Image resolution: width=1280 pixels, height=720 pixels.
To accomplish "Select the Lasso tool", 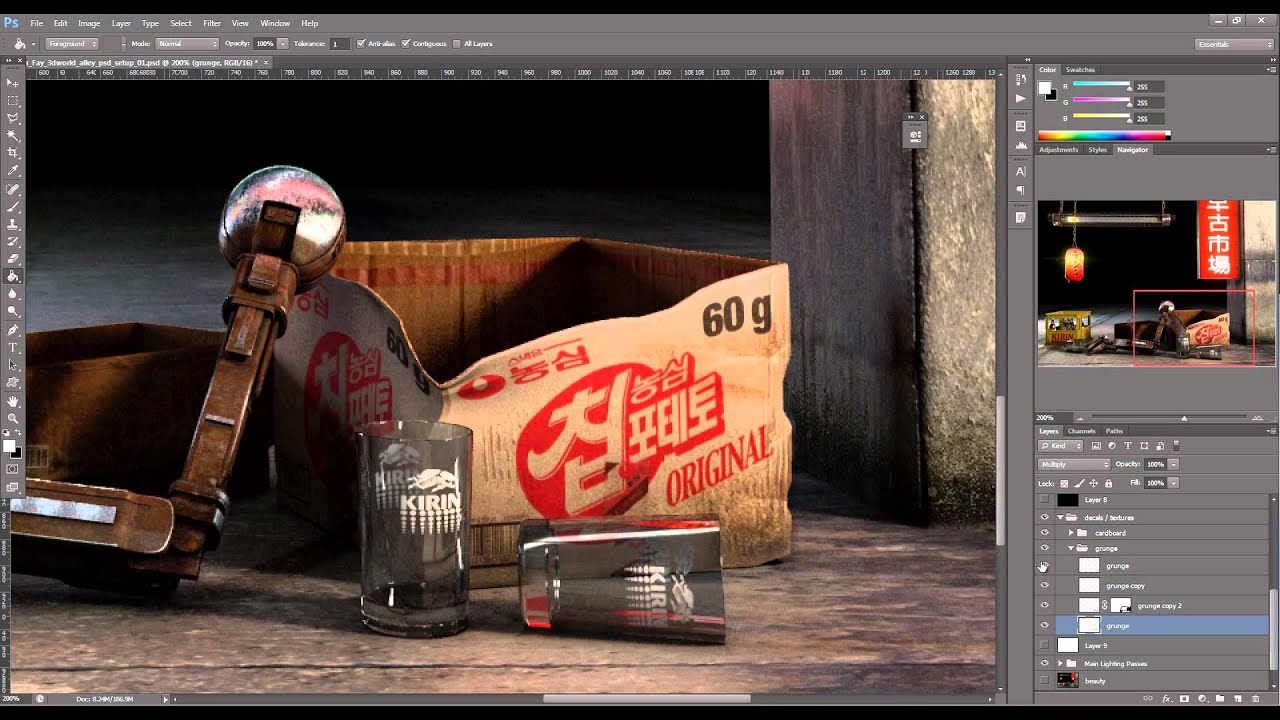I will coord(13,118).
